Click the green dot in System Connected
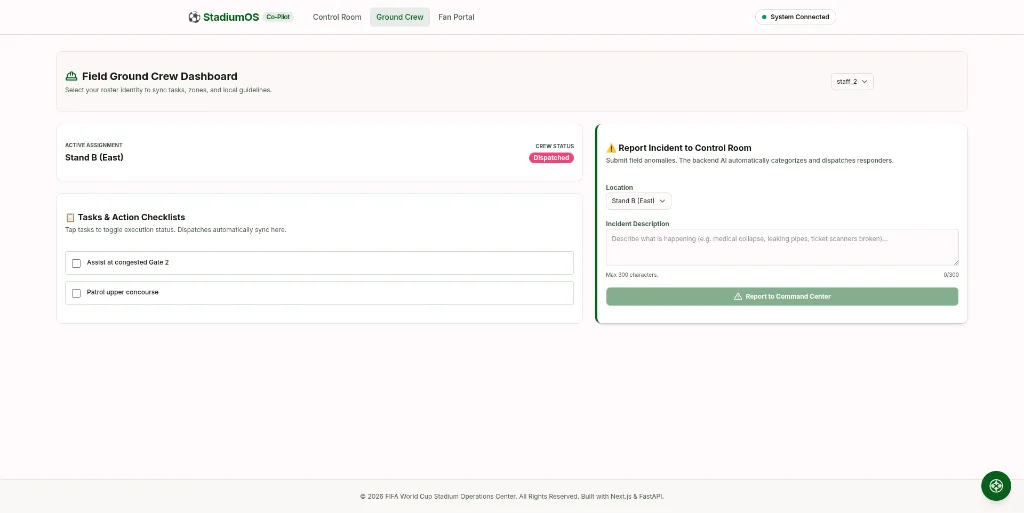The image size is (1024, 513). point(764,17)
